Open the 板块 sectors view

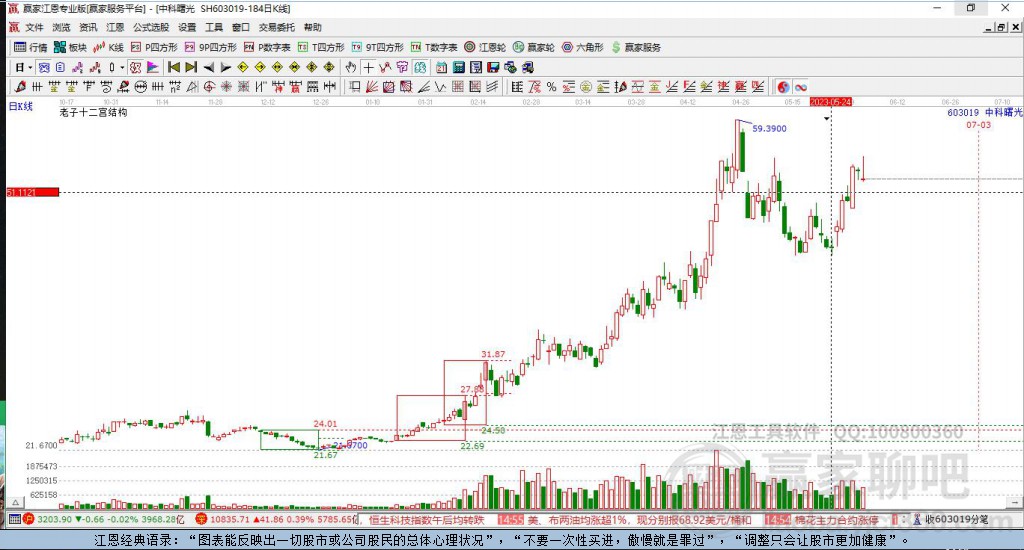click(x=71, y=47)
